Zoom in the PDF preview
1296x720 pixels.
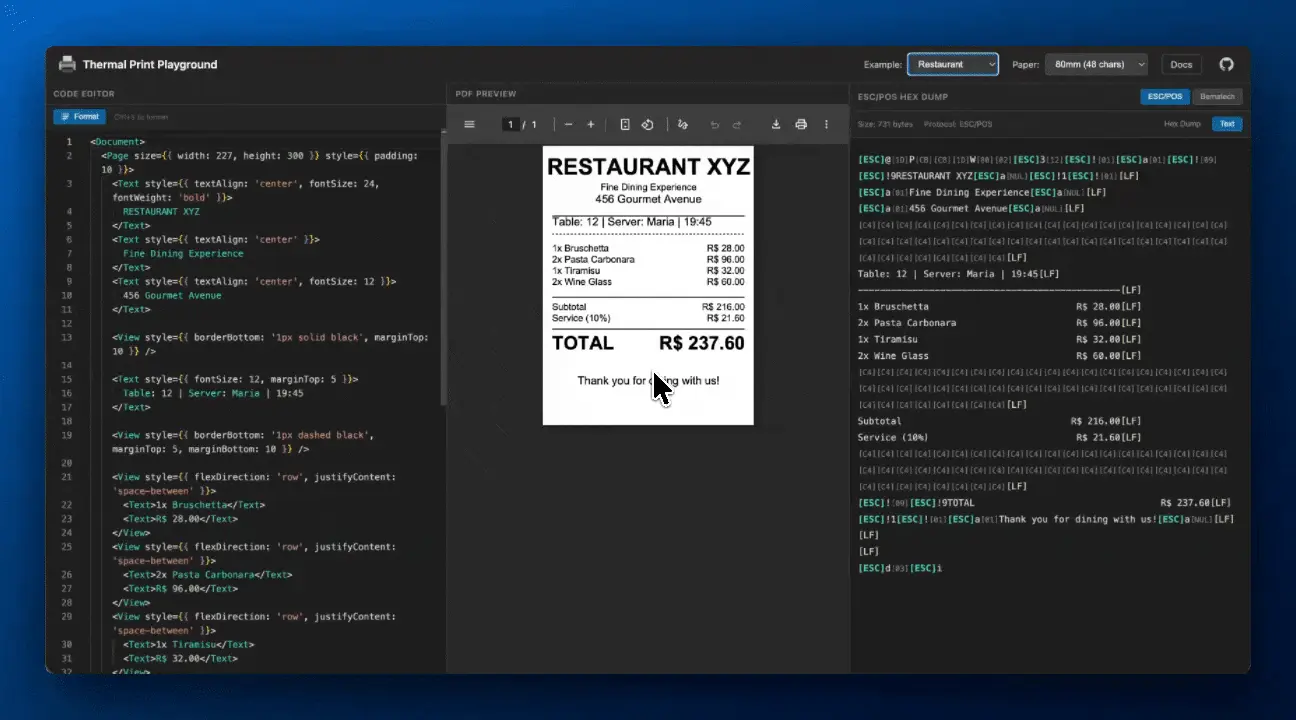click(591, 125)
